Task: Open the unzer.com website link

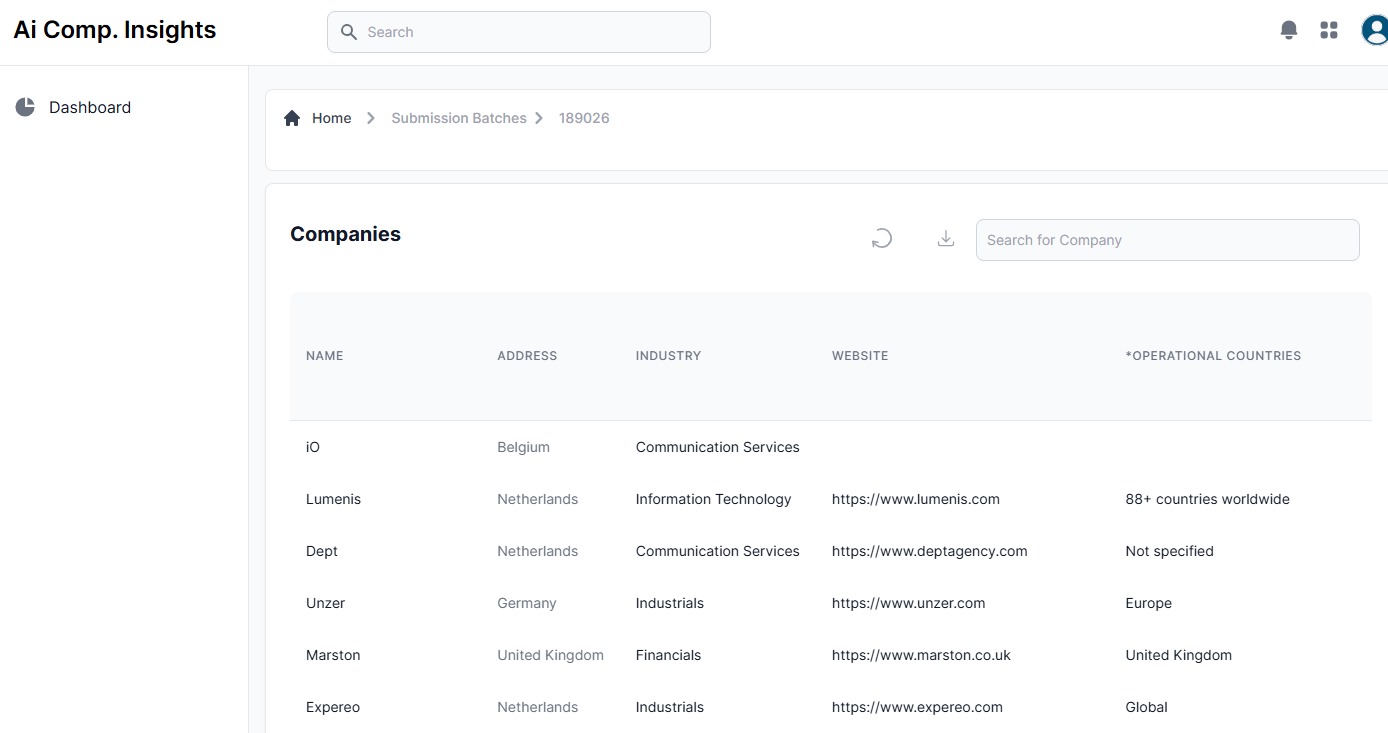Action: (x=909, y=603)
